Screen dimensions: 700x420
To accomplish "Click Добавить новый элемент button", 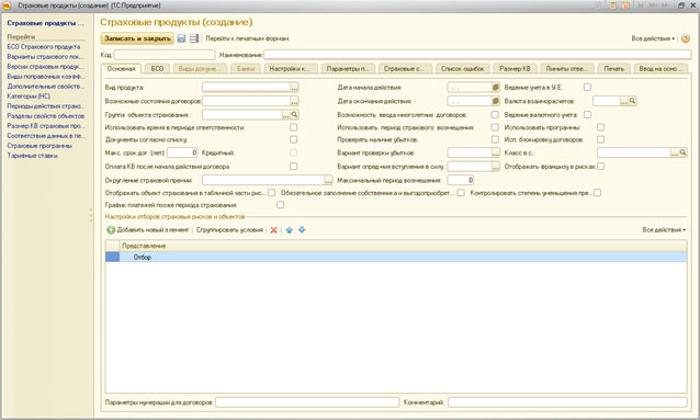I will point(148,230).
